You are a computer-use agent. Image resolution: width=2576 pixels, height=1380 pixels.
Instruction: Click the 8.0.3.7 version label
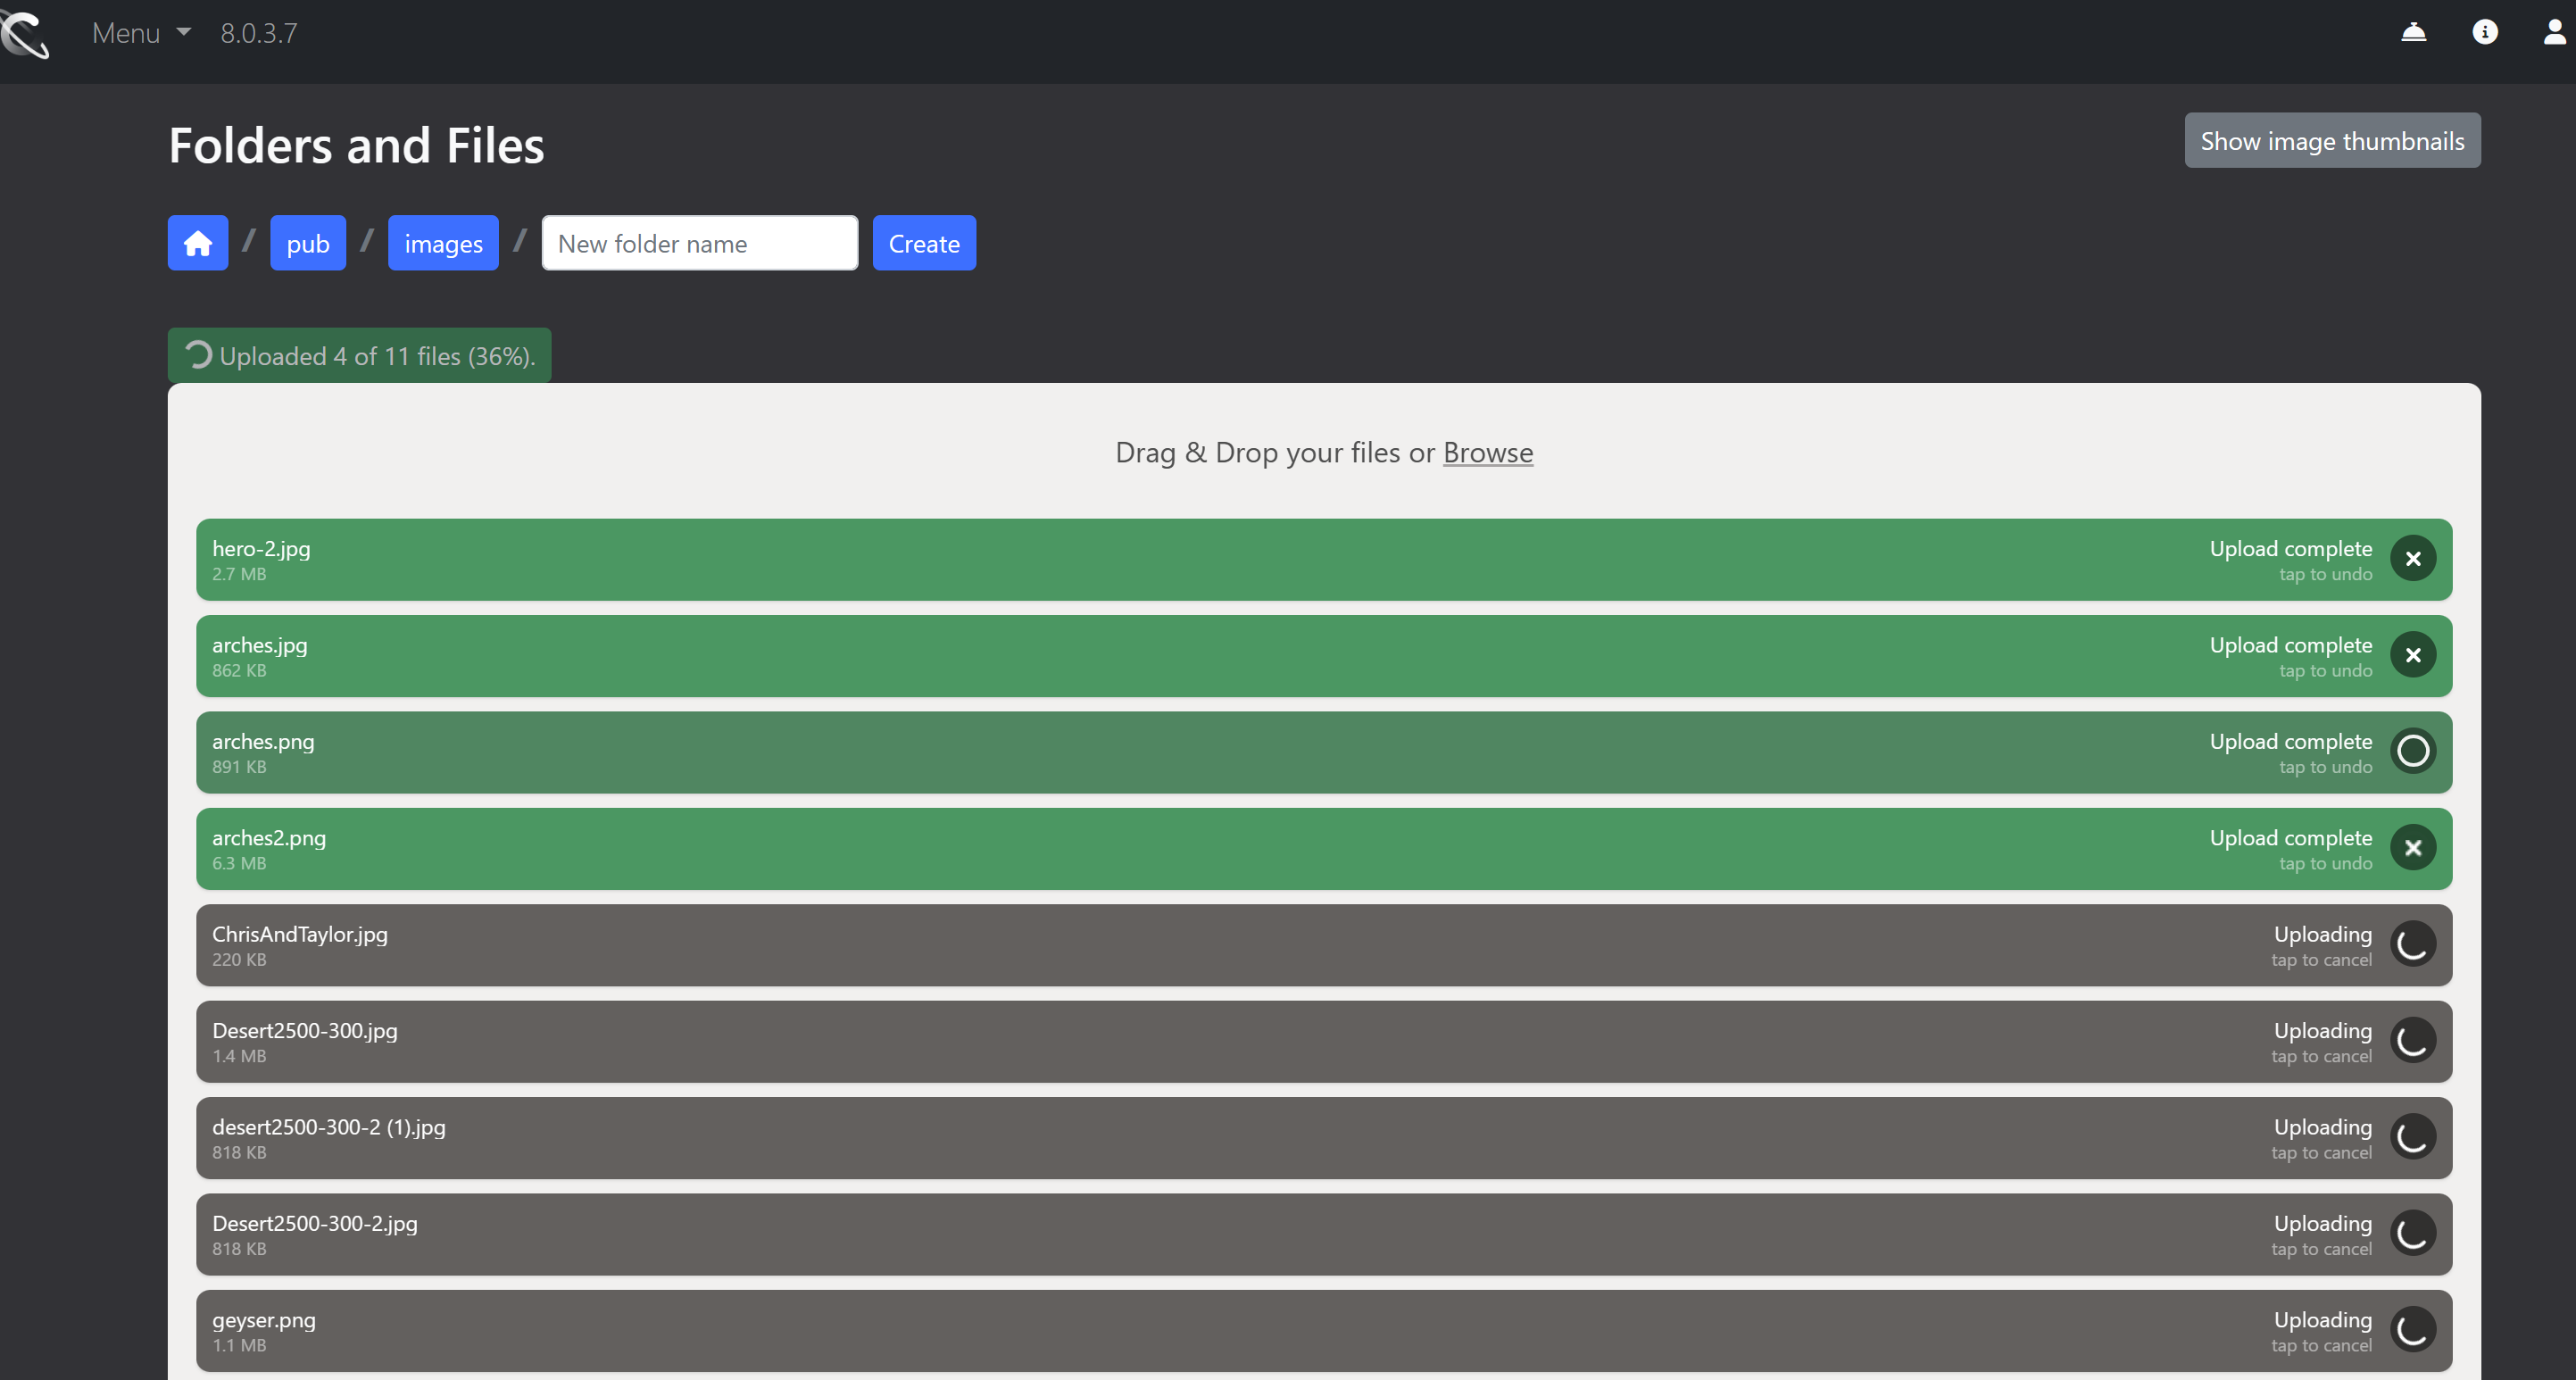point(259,33)
